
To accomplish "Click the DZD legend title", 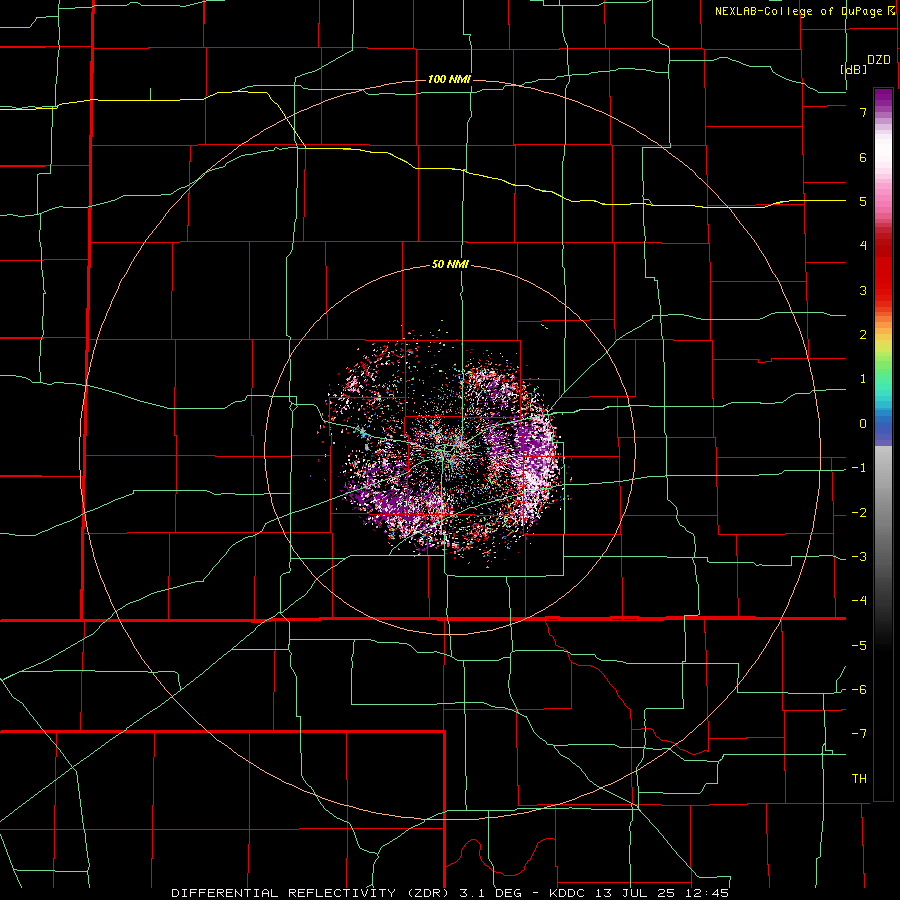I will 879,60.
